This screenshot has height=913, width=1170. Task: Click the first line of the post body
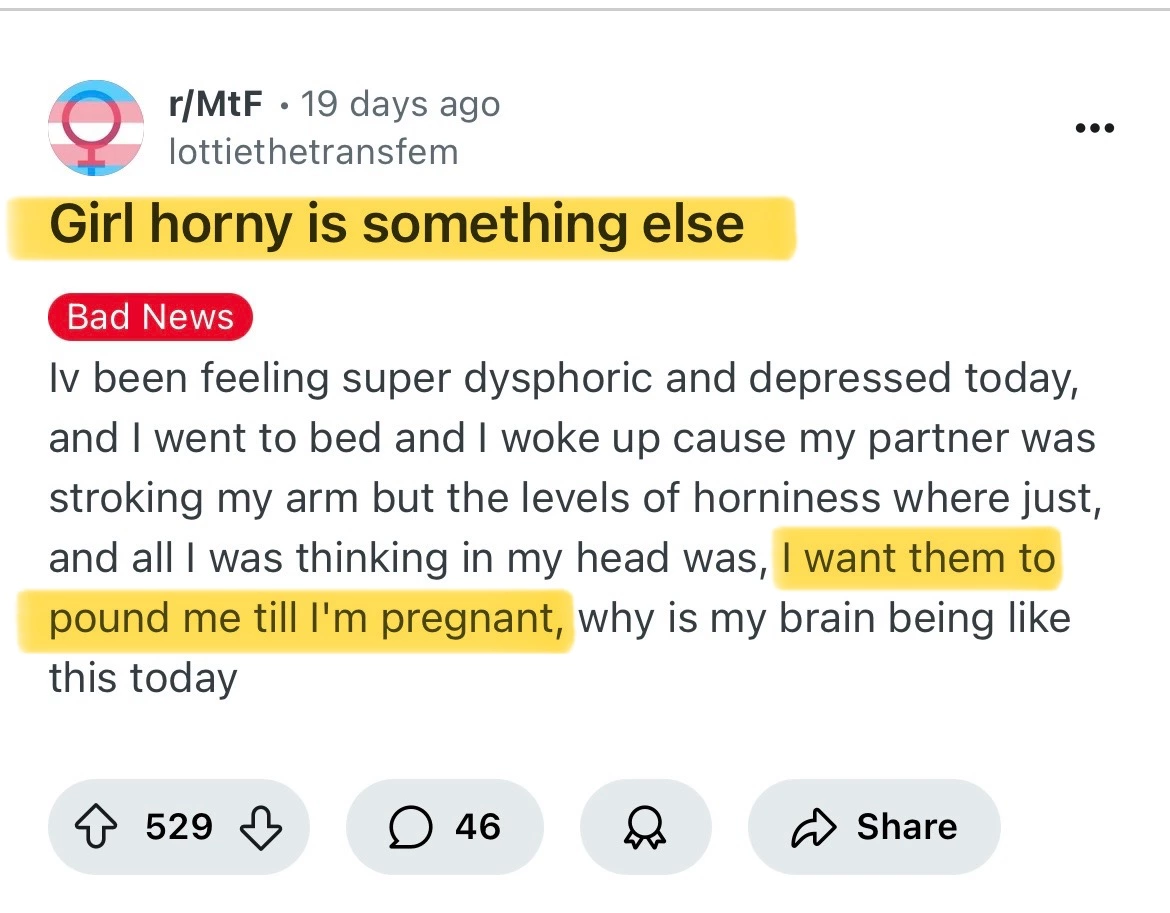(564, 379)
